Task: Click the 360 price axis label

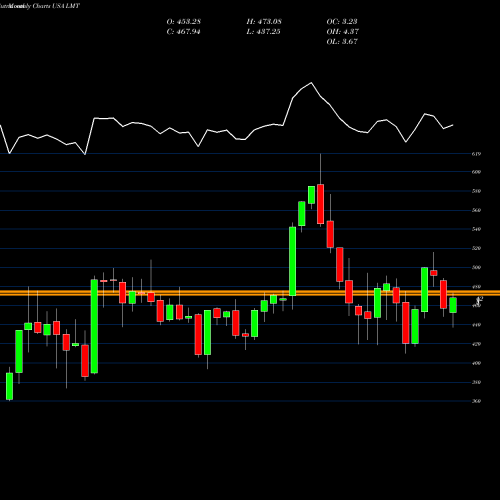Action: [x=476, y=401]
